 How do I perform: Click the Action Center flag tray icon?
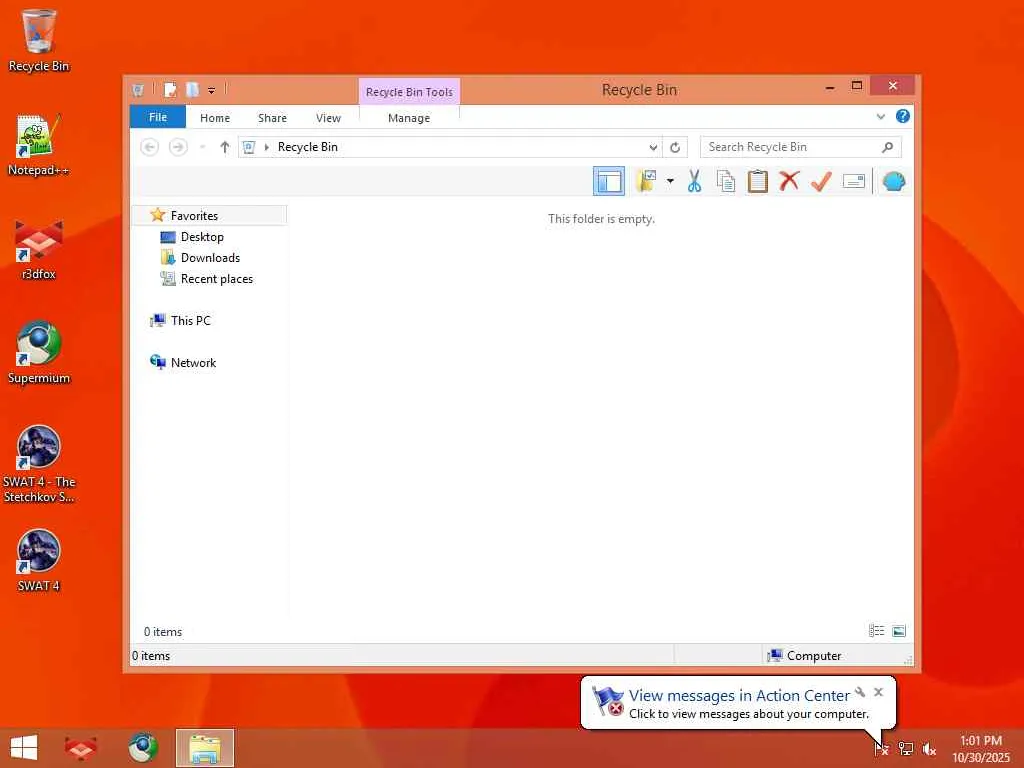[881, 748]
